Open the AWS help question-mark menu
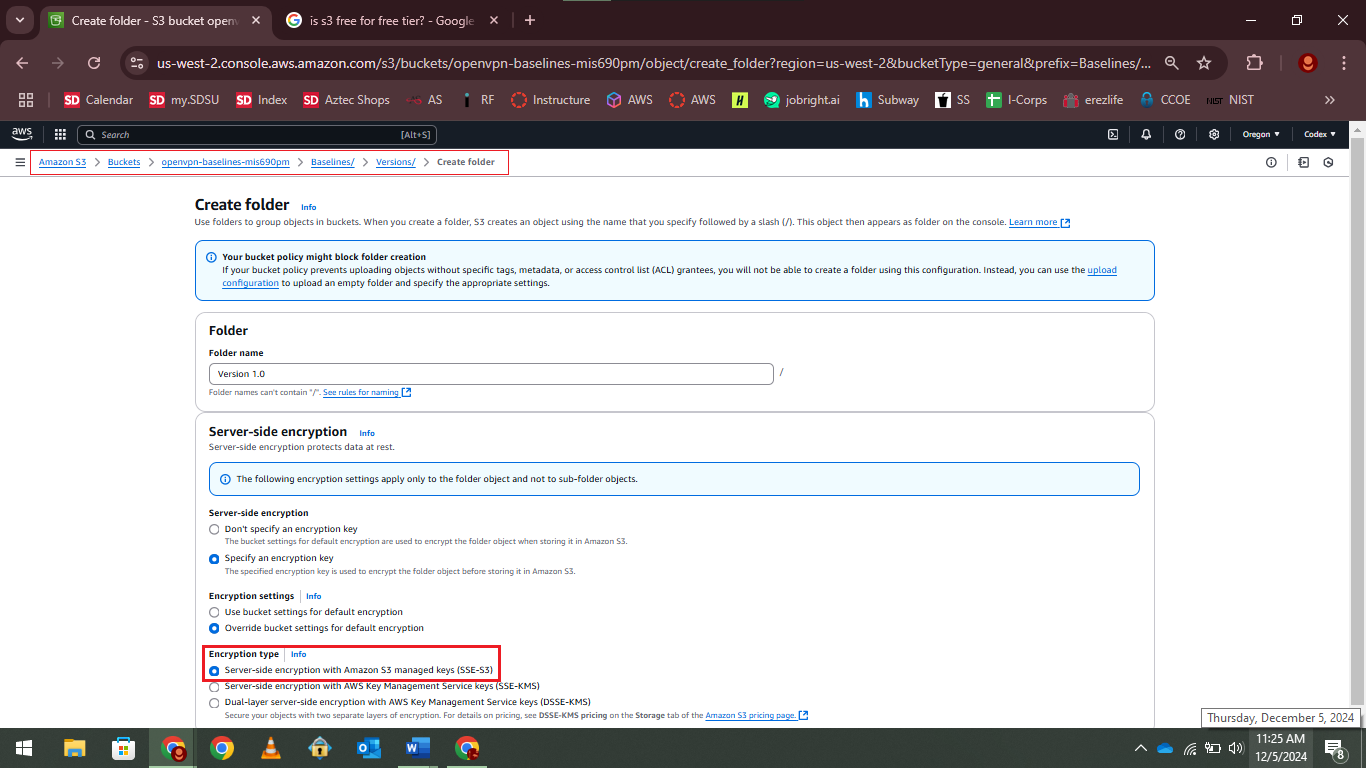The image size is (1366, 768). 1180,134
